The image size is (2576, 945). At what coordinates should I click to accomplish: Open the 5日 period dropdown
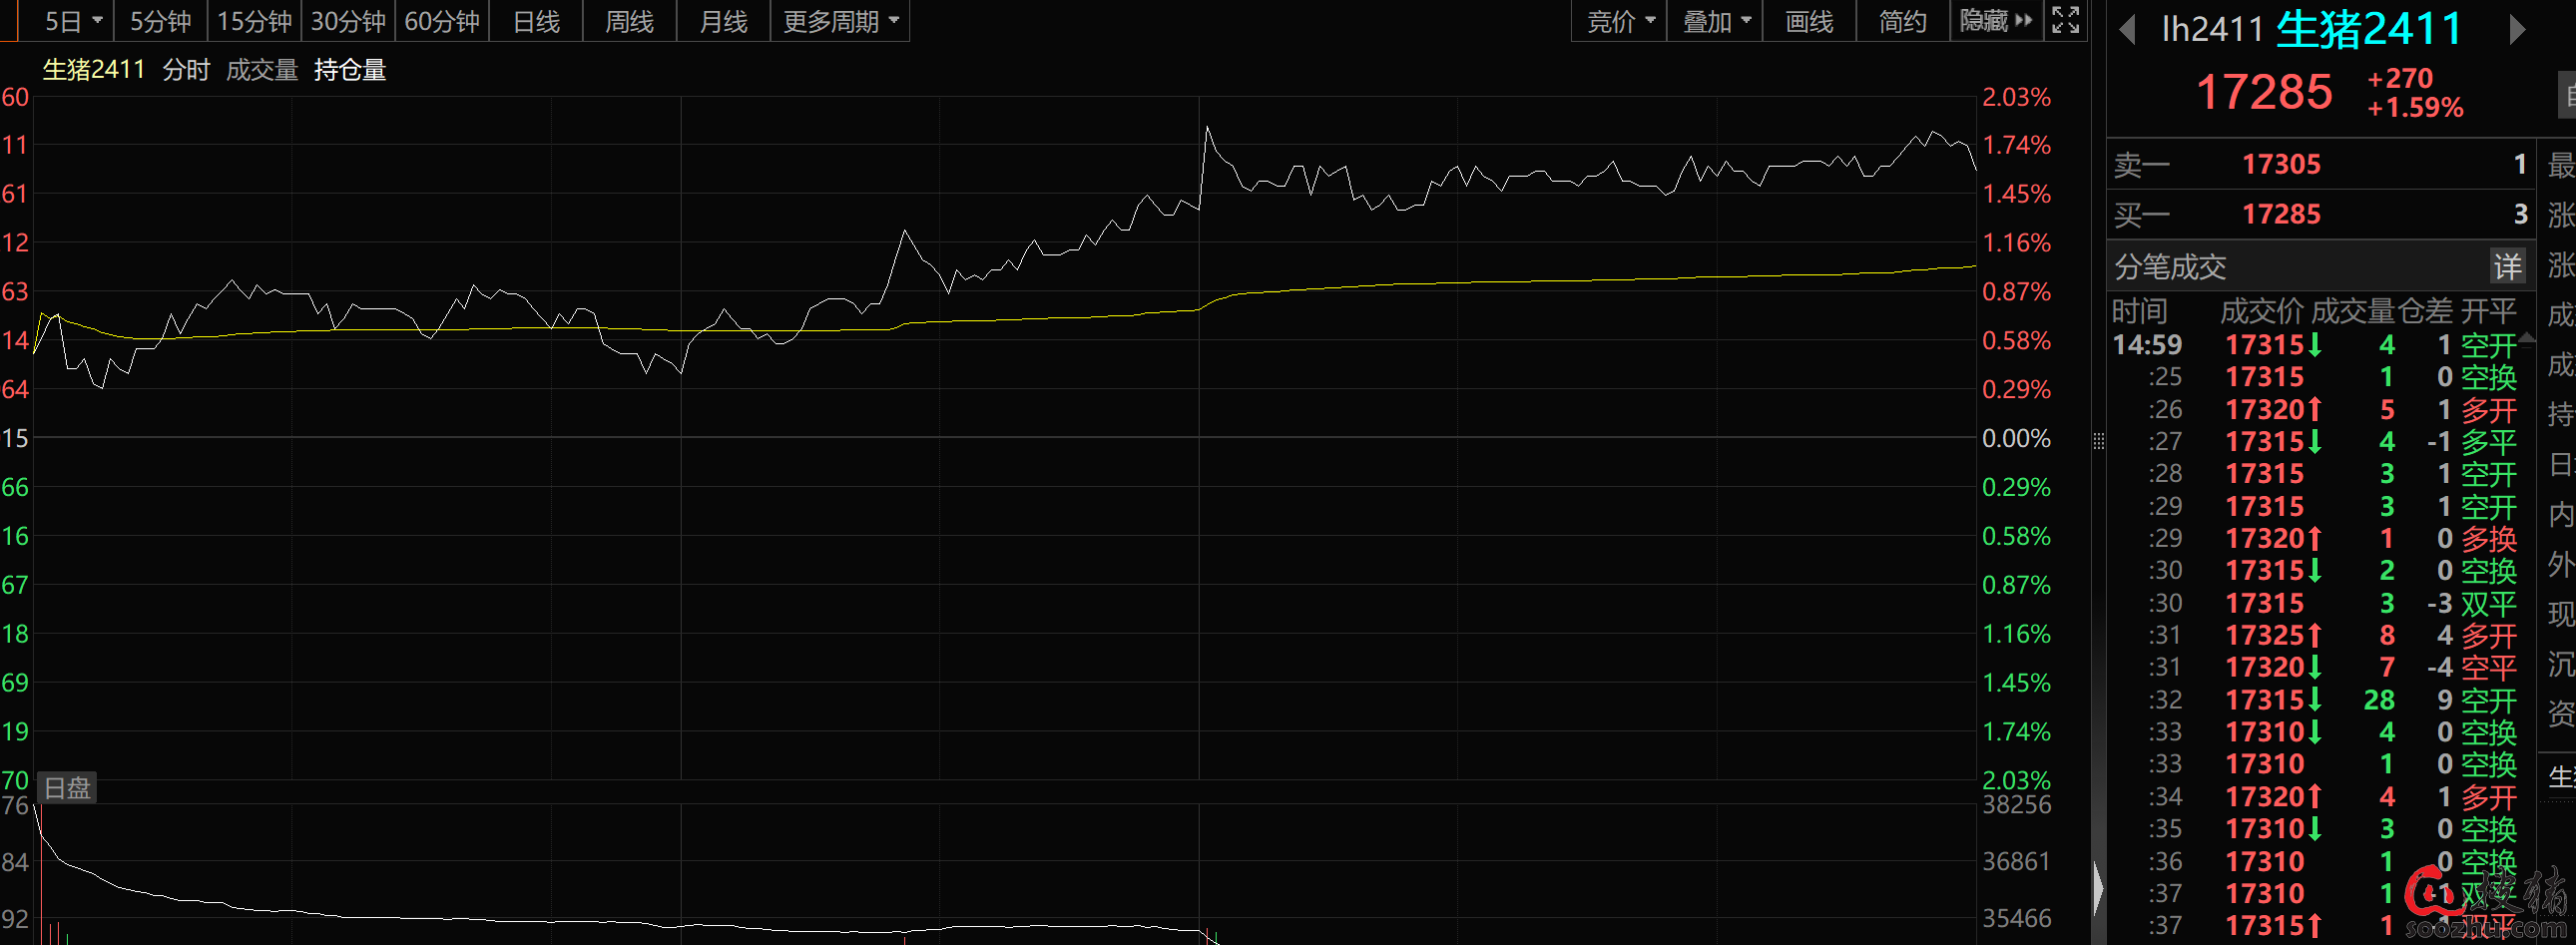click(x=74, y=21)
